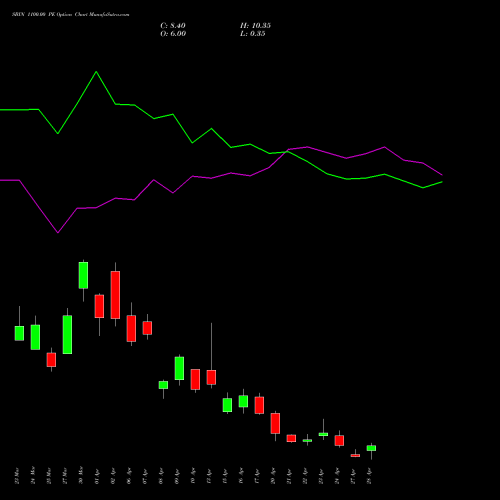Screen dimensions: 500x500
Task: Select the high value "H: 10.35"
Action: (x=255, y=26)
